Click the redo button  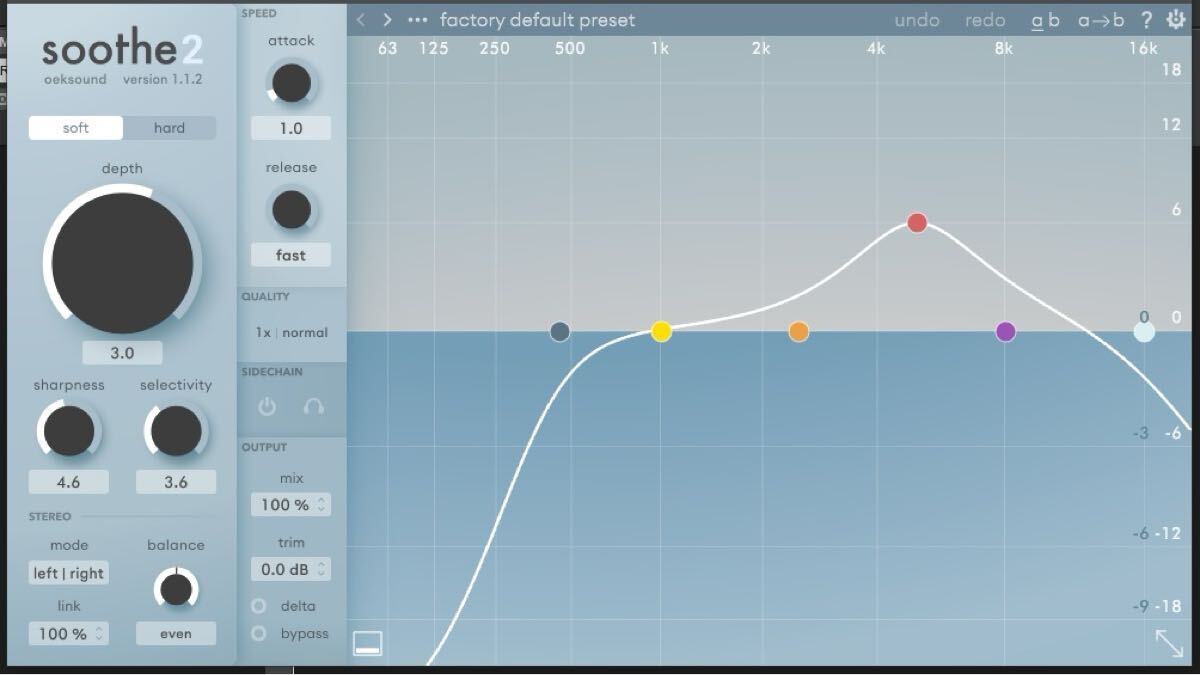point(985,20)
